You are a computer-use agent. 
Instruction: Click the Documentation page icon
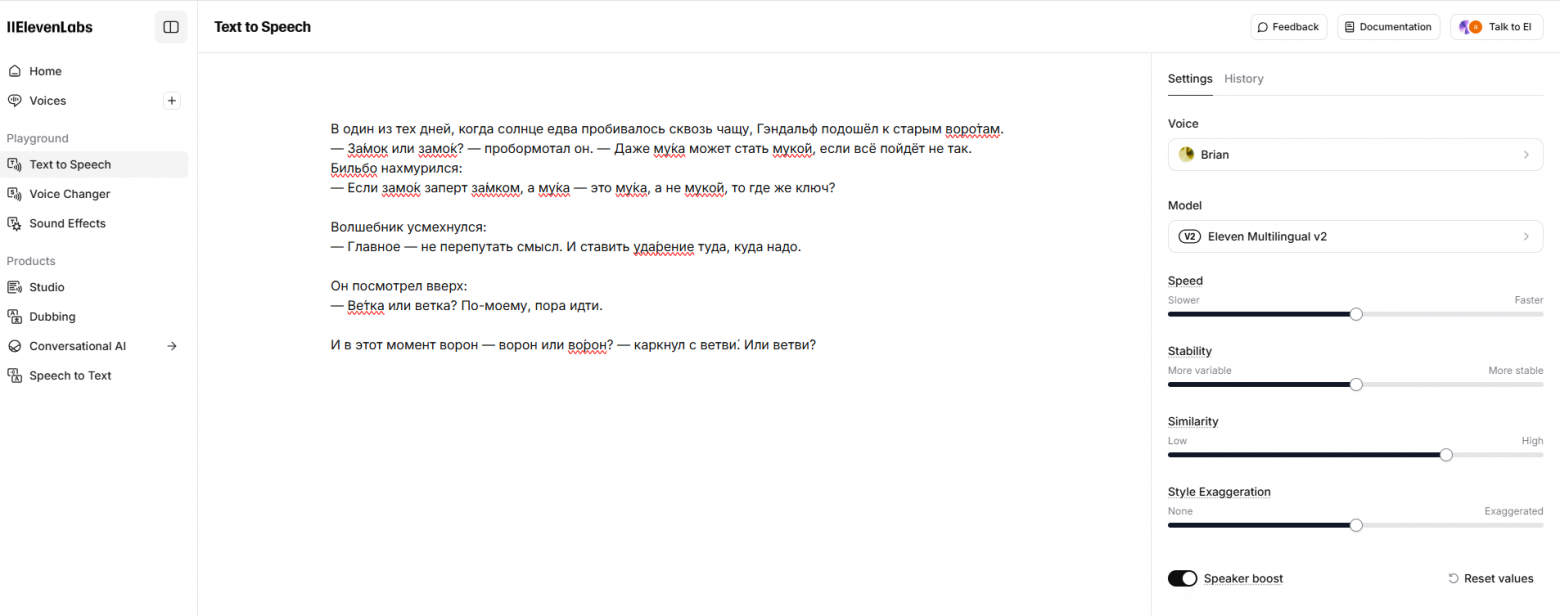(1350, 27)
